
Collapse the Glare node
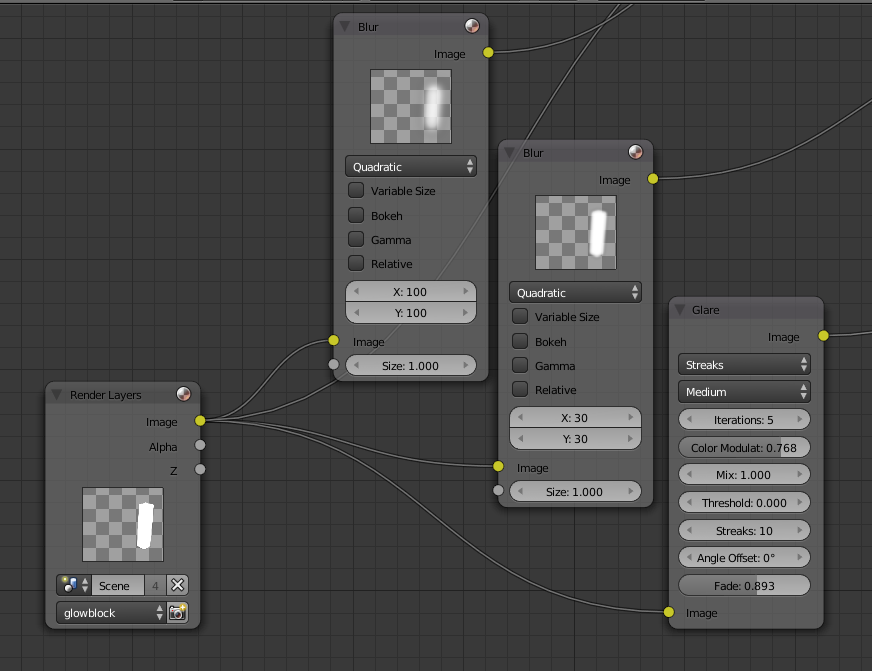679,310
